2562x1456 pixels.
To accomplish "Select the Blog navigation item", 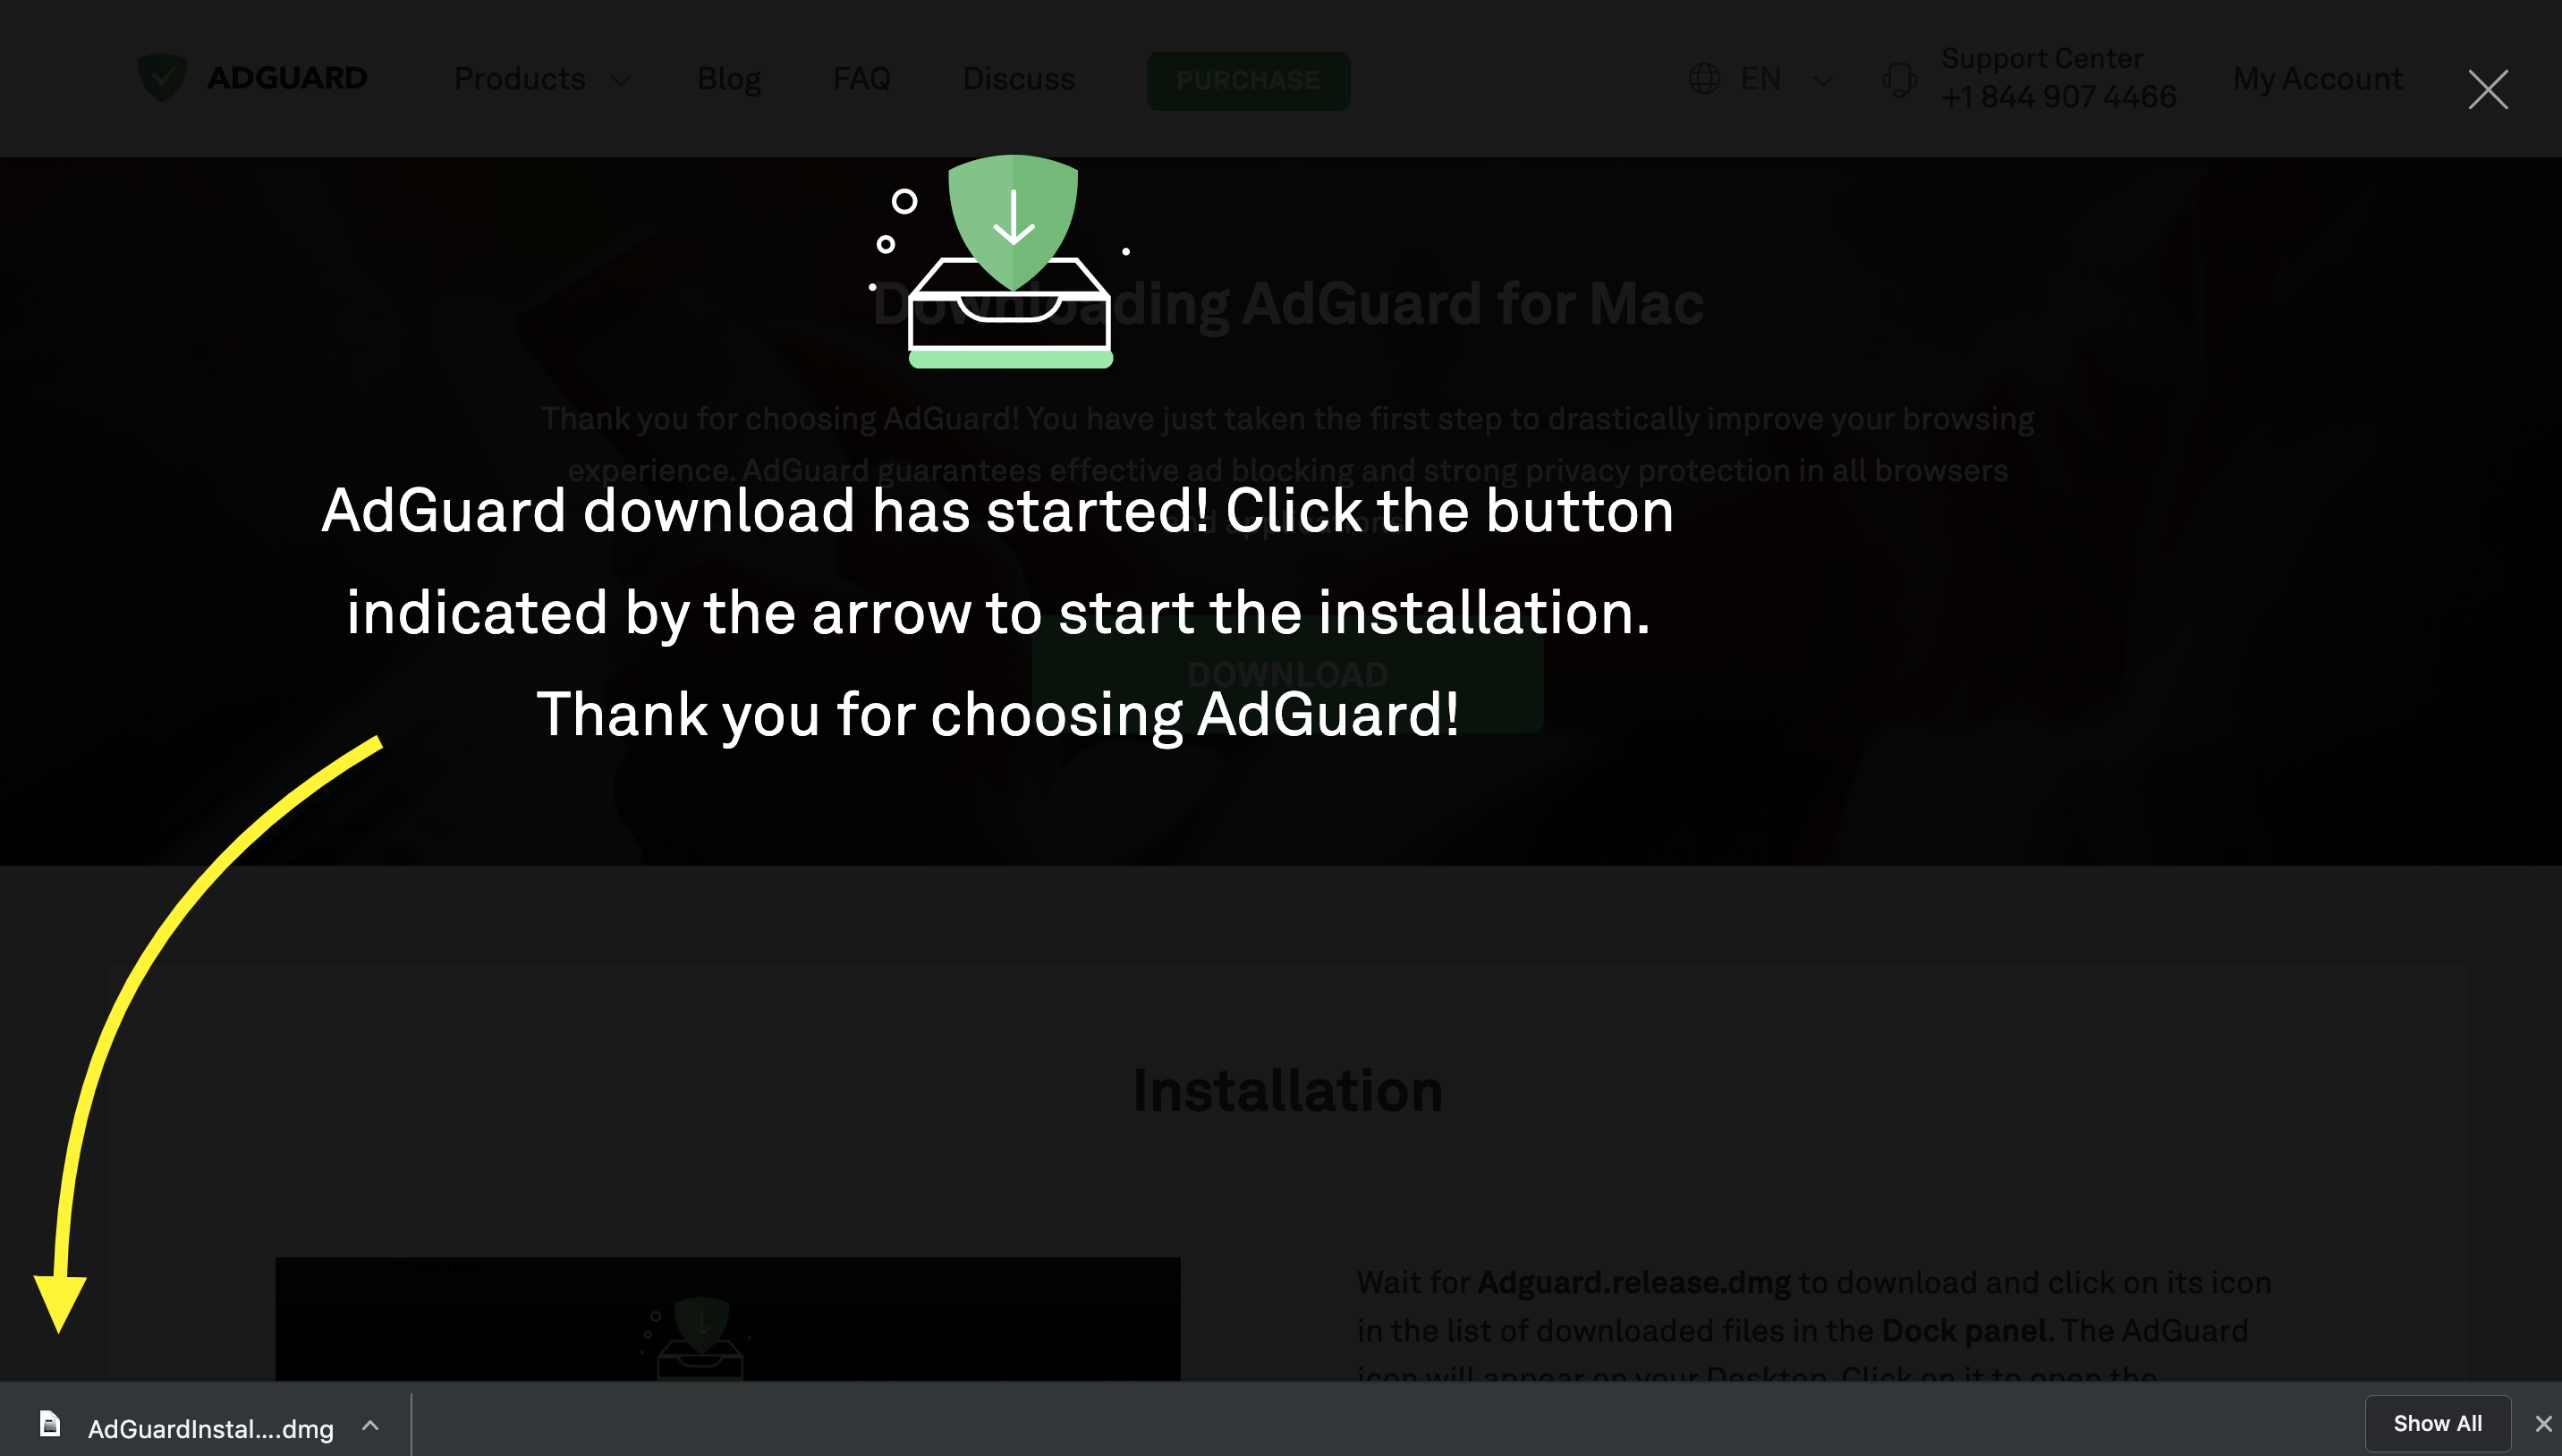I will pyautogui.click(x=728, y=79).
